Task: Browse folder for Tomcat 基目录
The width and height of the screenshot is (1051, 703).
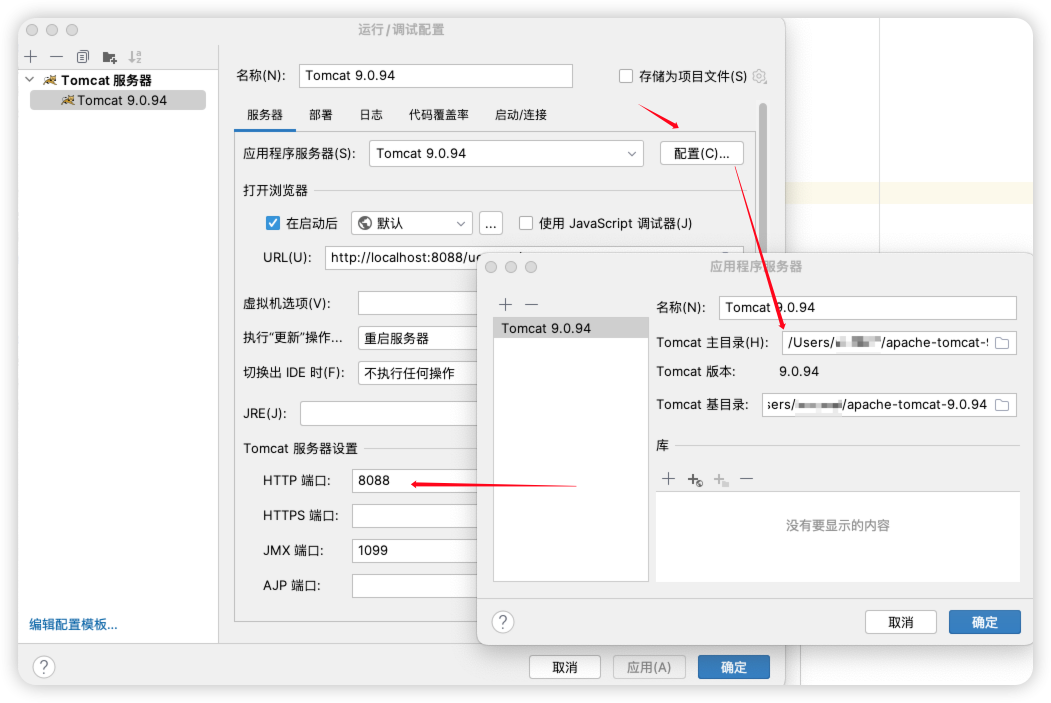Action: tap(1003, 405)
